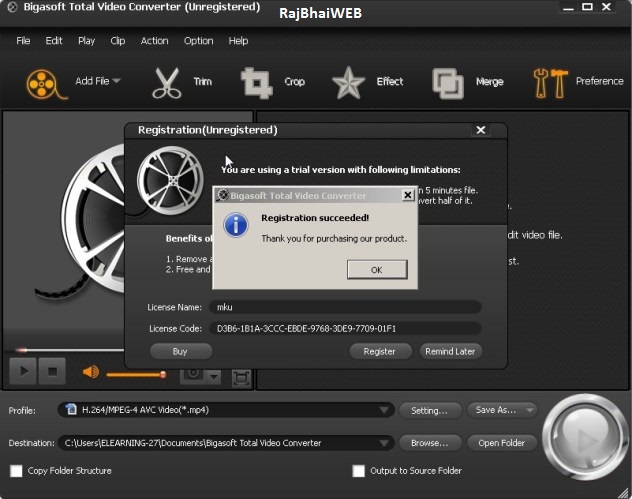Open the Effect star tool
The width and height of the screenshot is (632, 499).
coord(348,83)
